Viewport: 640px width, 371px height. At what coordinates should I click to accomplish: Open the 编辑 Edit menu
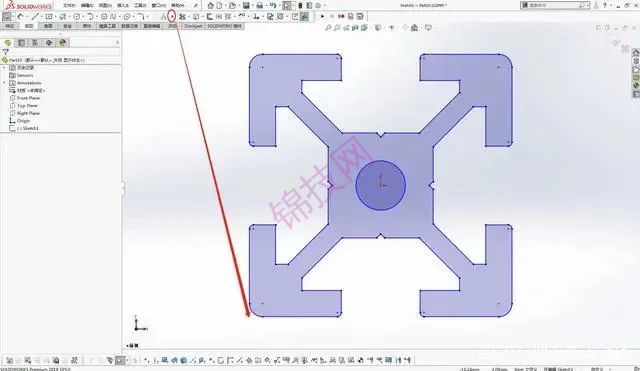87,5
